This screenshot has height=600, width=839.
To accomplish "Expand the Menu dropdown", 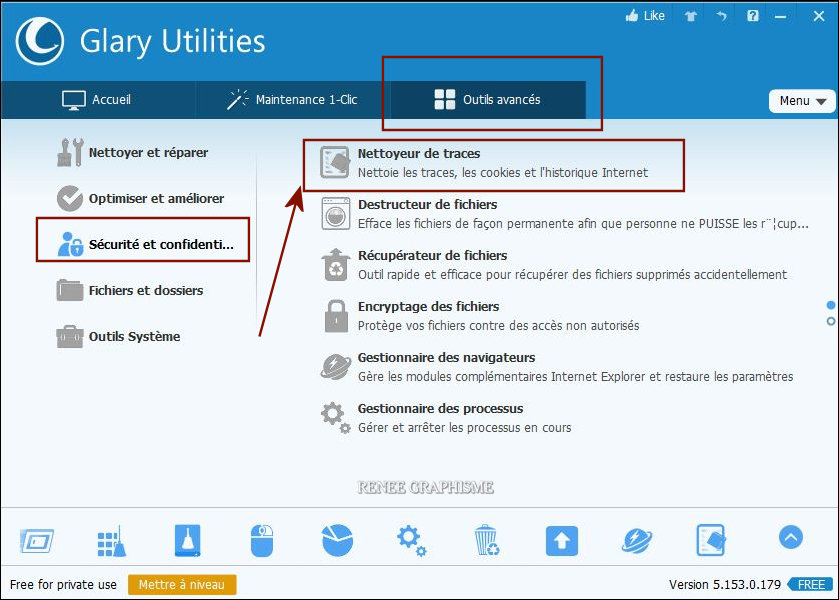I will 802,101.
